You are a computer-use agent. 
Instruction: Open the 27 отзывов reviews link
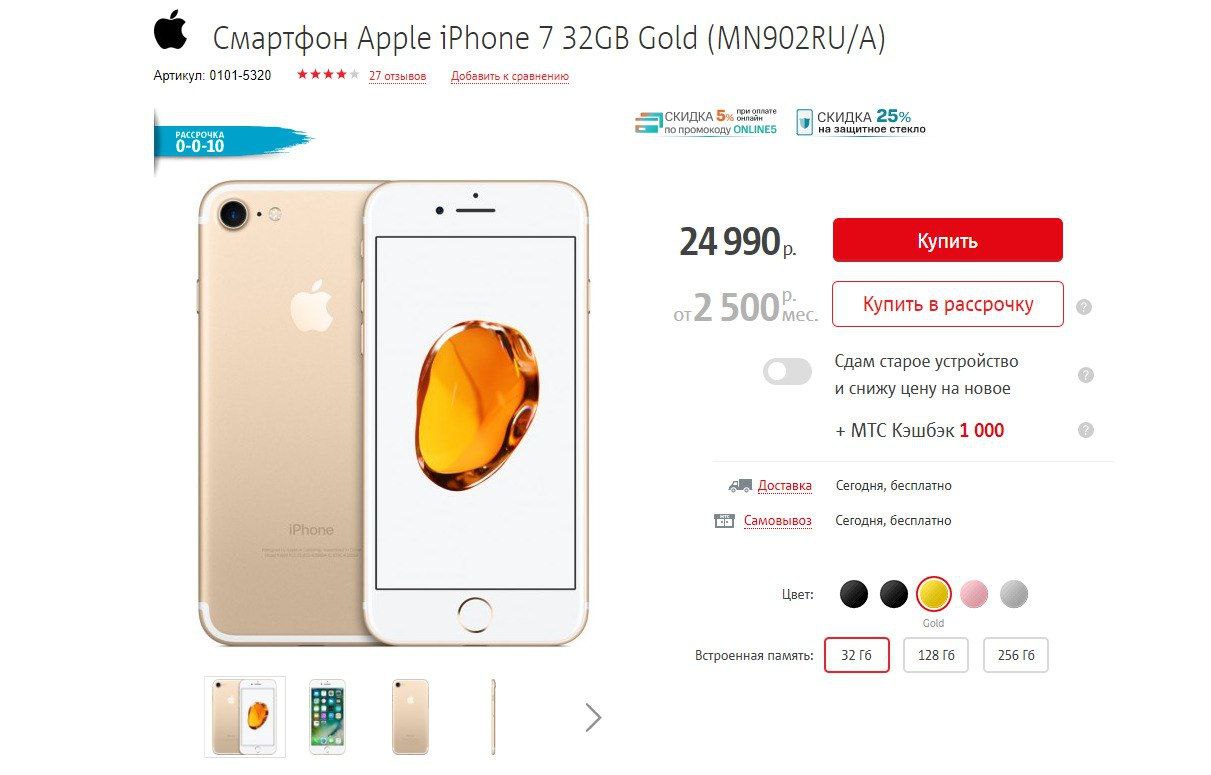point(398,76)
